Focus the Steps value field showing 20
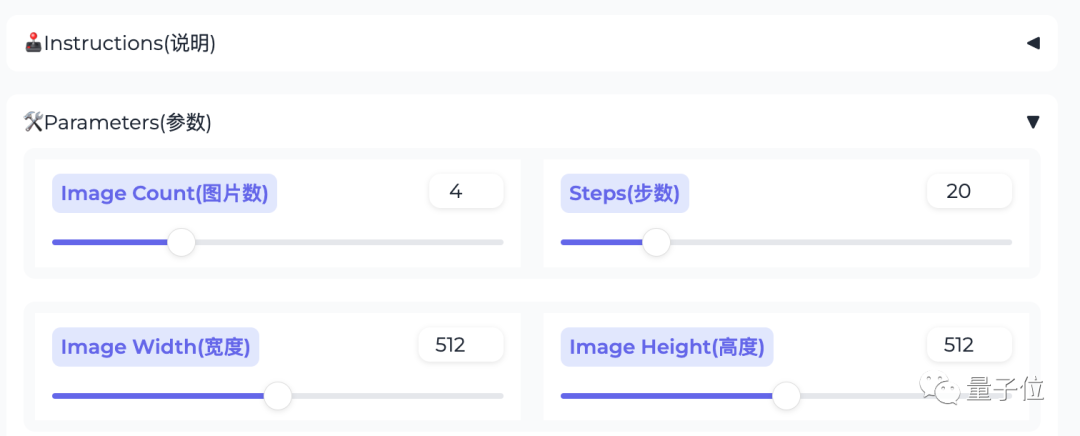 click(968, 191)
